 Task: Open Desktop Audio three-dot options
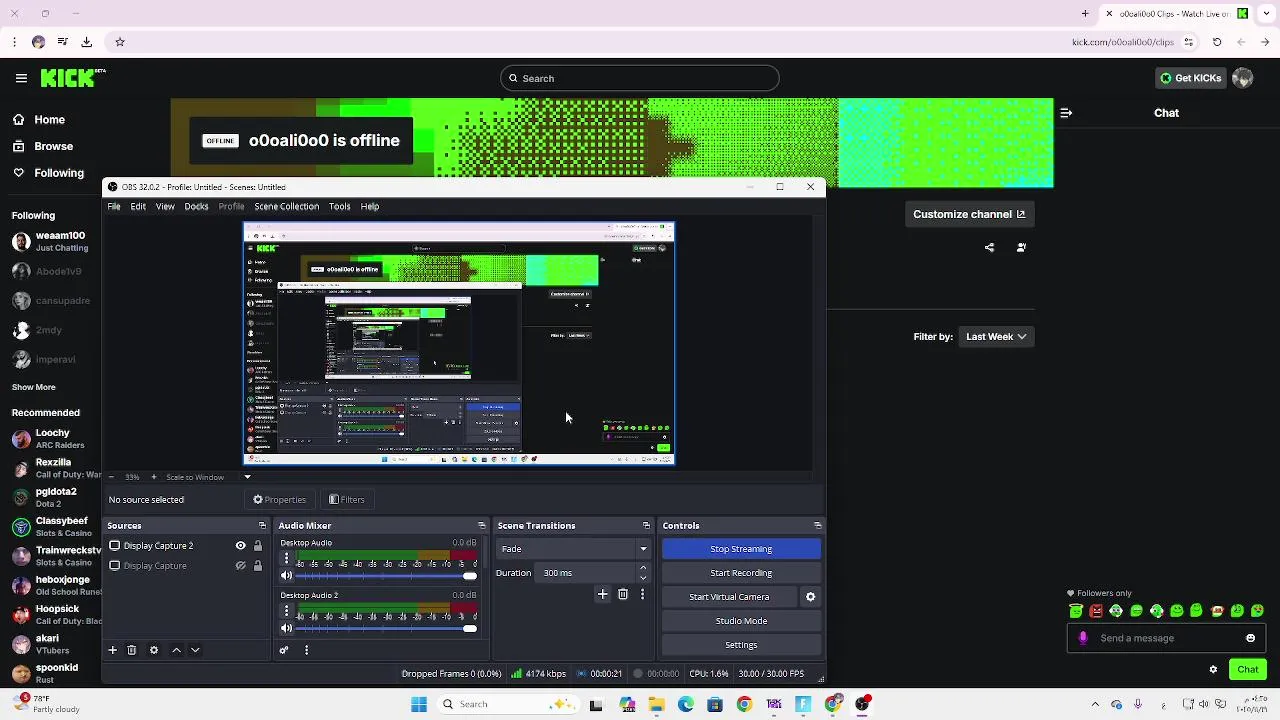287,559
